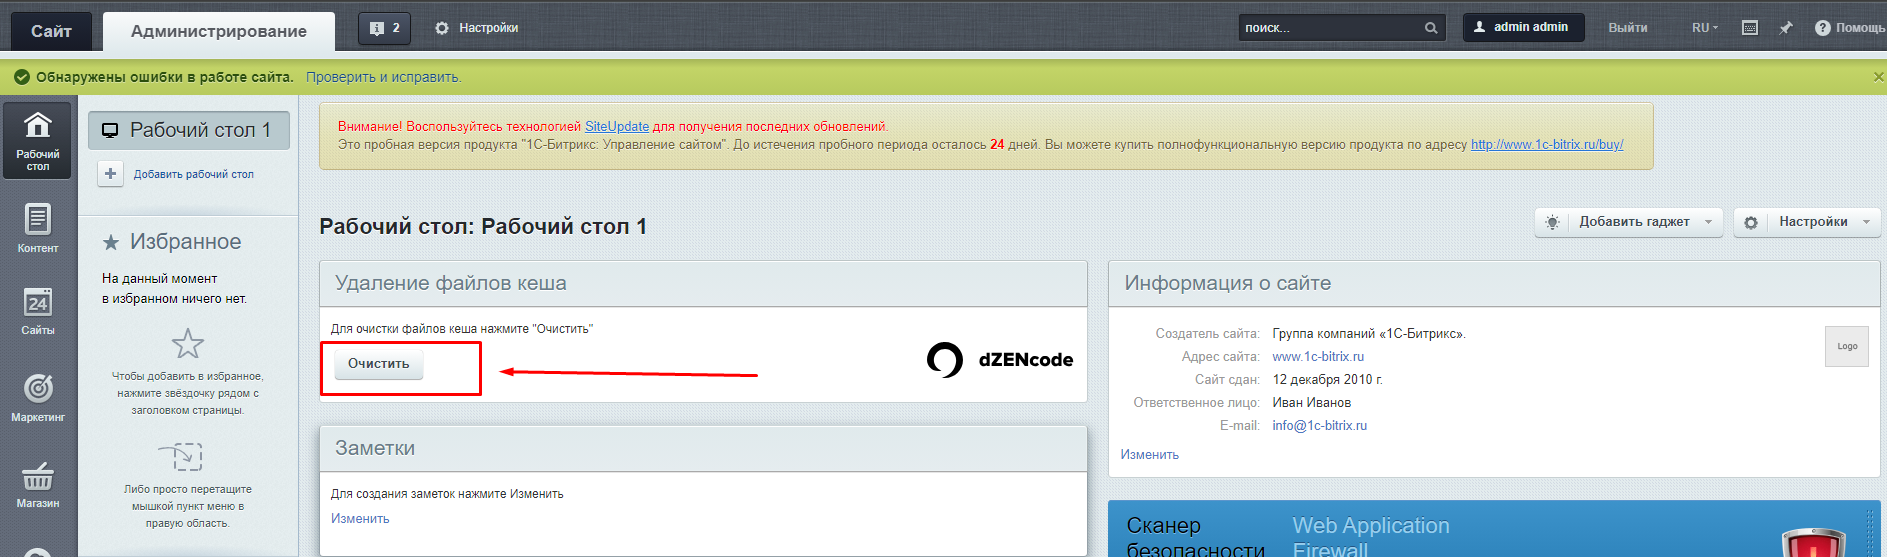
Task: Switch to the Сайт tab
Action: coord(51,31)
